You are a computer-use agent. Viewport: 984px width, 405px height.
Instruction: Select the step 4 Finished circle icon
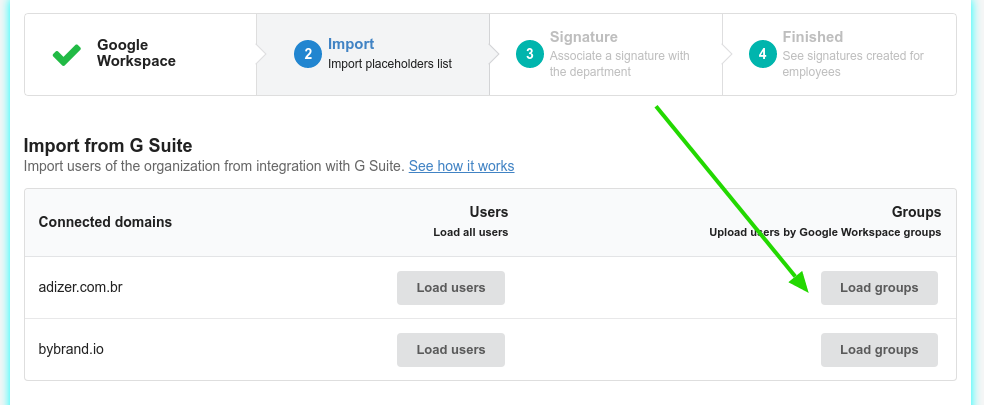(x=762, y=54)
